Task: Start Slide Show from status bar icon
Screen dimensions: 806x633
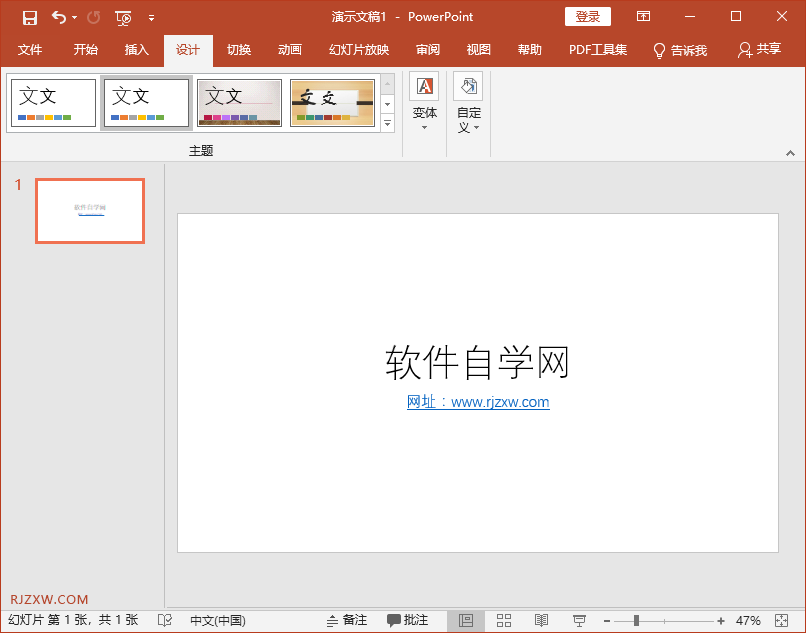Action: 578,620
